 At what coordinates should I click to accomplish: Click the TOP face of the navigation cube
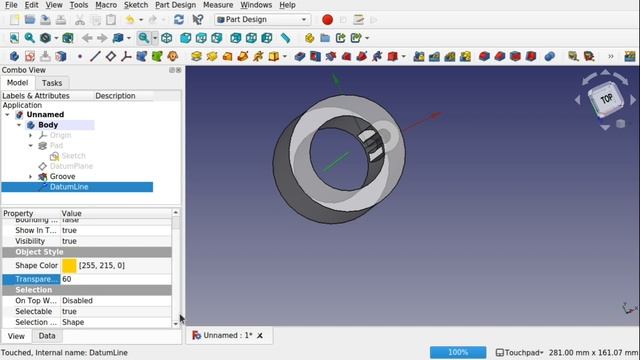[x=606, y=98]
